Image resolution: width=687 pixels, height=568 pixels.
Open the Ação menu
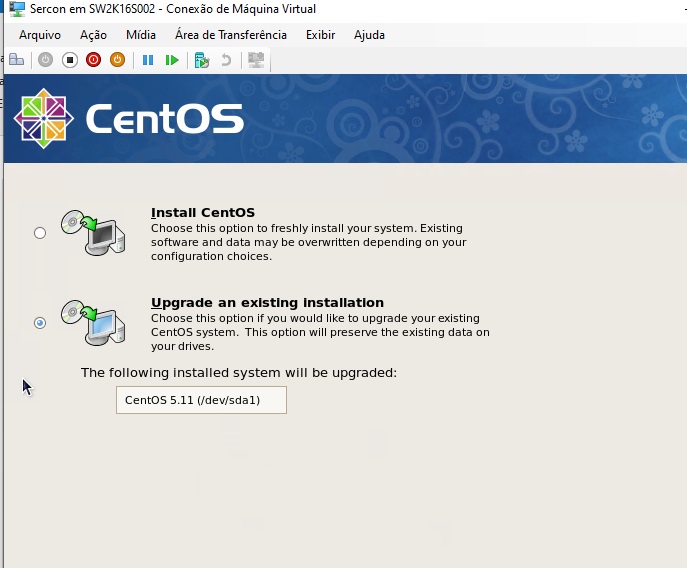tap(93, 35)
